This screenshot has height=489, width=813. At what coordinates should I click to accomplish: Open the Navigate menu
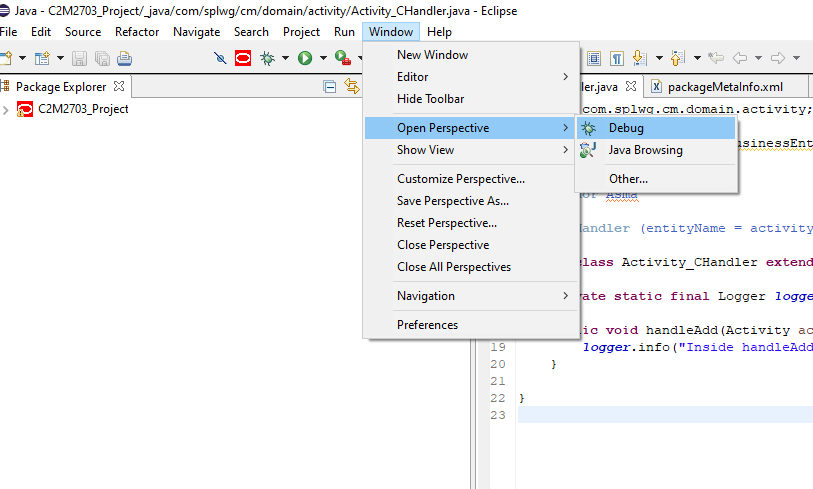(197, 32)
